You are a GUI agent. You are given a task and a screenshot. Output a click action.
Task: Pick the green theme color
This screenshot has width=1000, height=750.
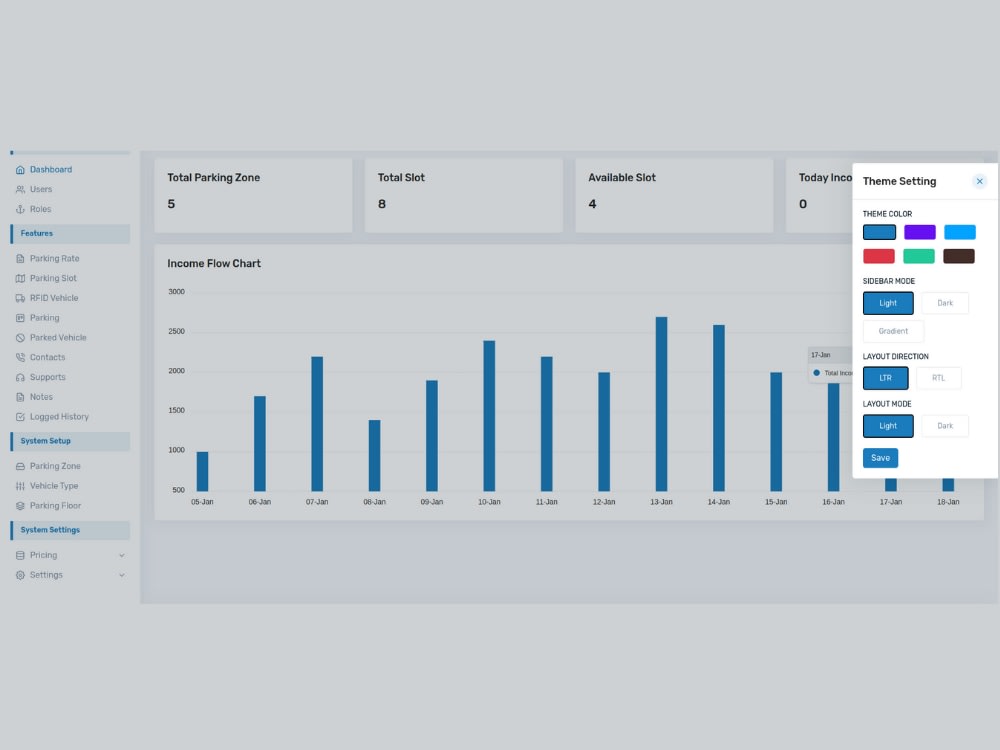point(919,256)
